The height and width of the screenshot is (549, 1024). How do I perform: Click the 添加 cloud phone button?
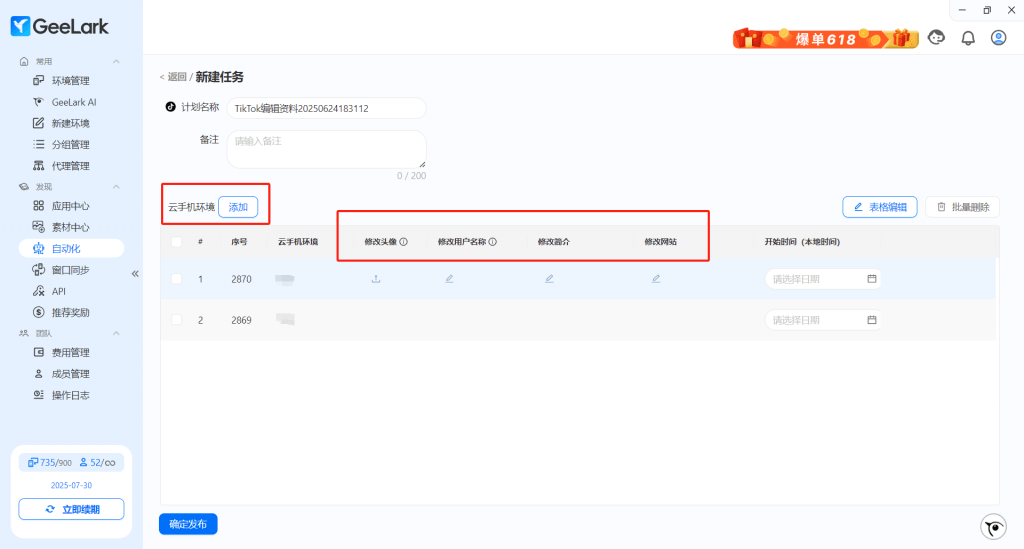tap(238, 207)
